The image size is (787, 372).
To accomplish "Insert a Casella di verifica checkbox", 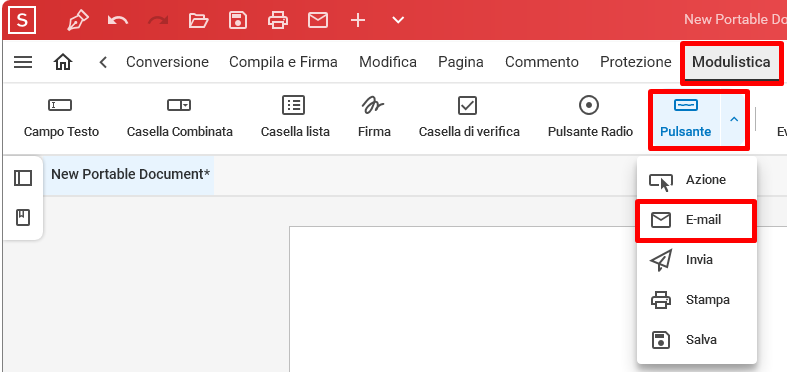I will (469, 118).
